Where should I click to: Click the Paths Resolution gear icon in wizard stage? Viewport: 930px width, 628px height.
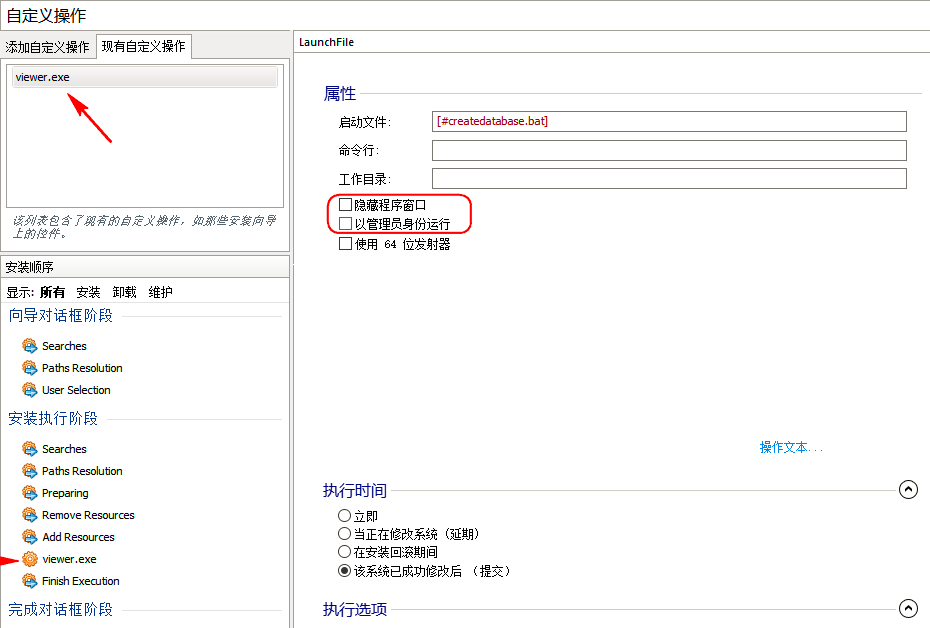point(29,368)
